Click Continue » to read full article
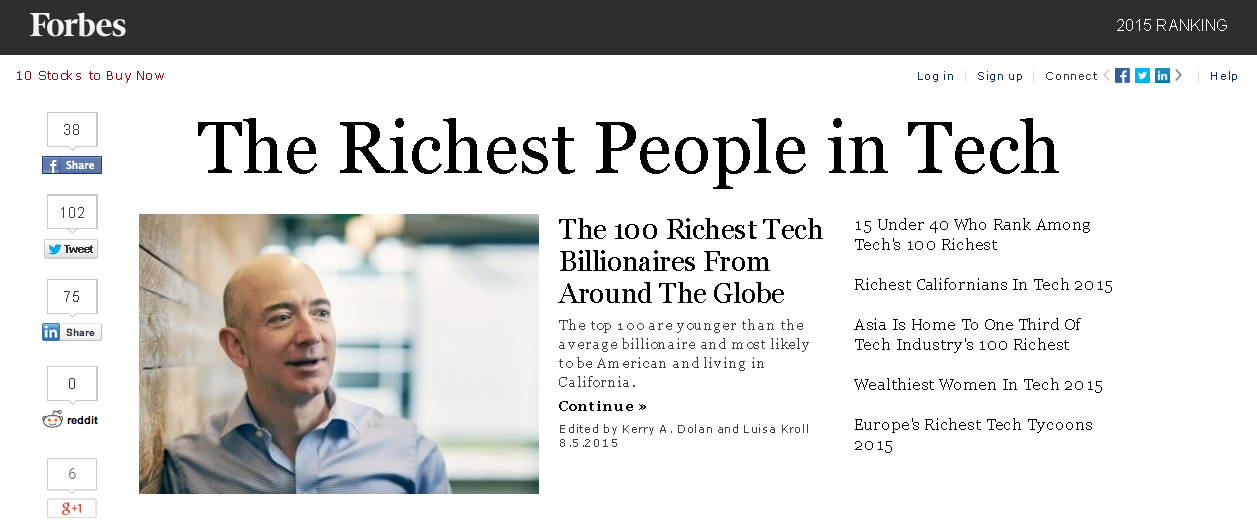This screenshot has width=1257, height=524. coord(602,406)
